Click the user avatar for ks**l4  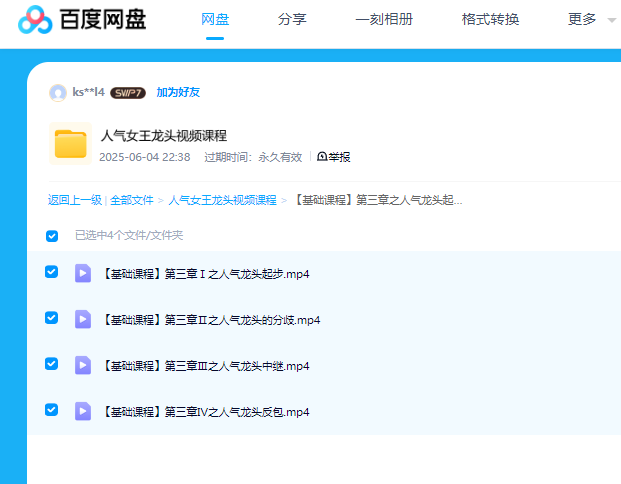coord(58,93)
